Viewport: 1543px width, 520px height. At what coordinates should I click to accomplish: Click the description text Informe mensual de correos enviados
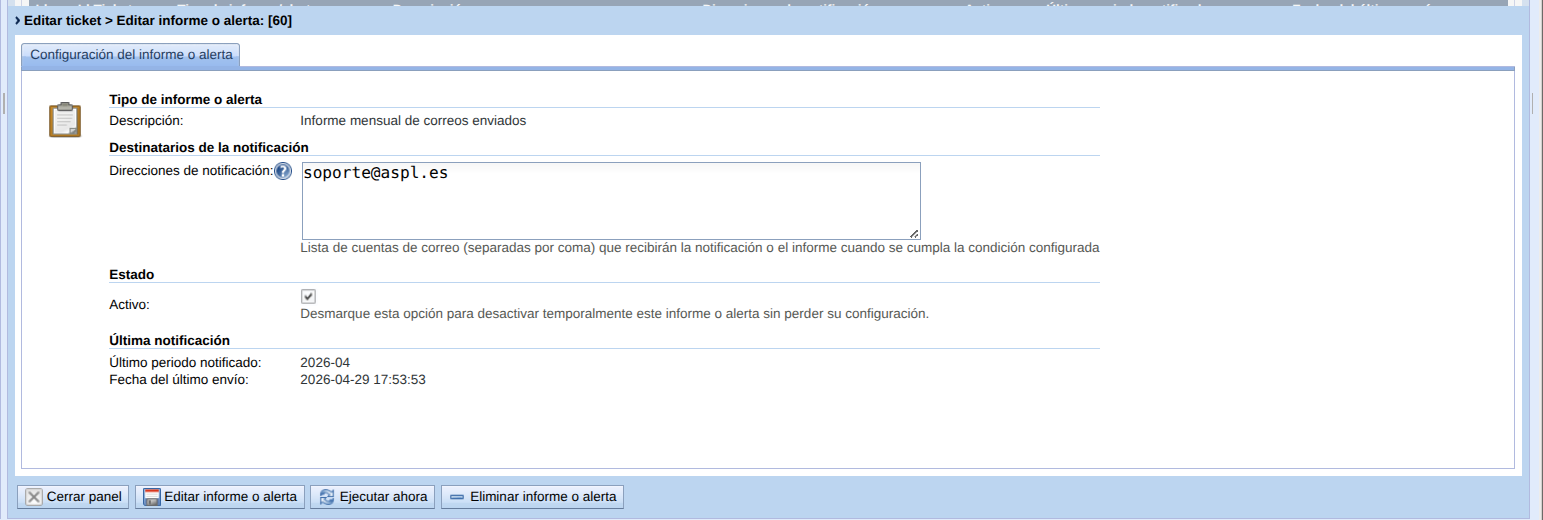[x=412, y=121]
